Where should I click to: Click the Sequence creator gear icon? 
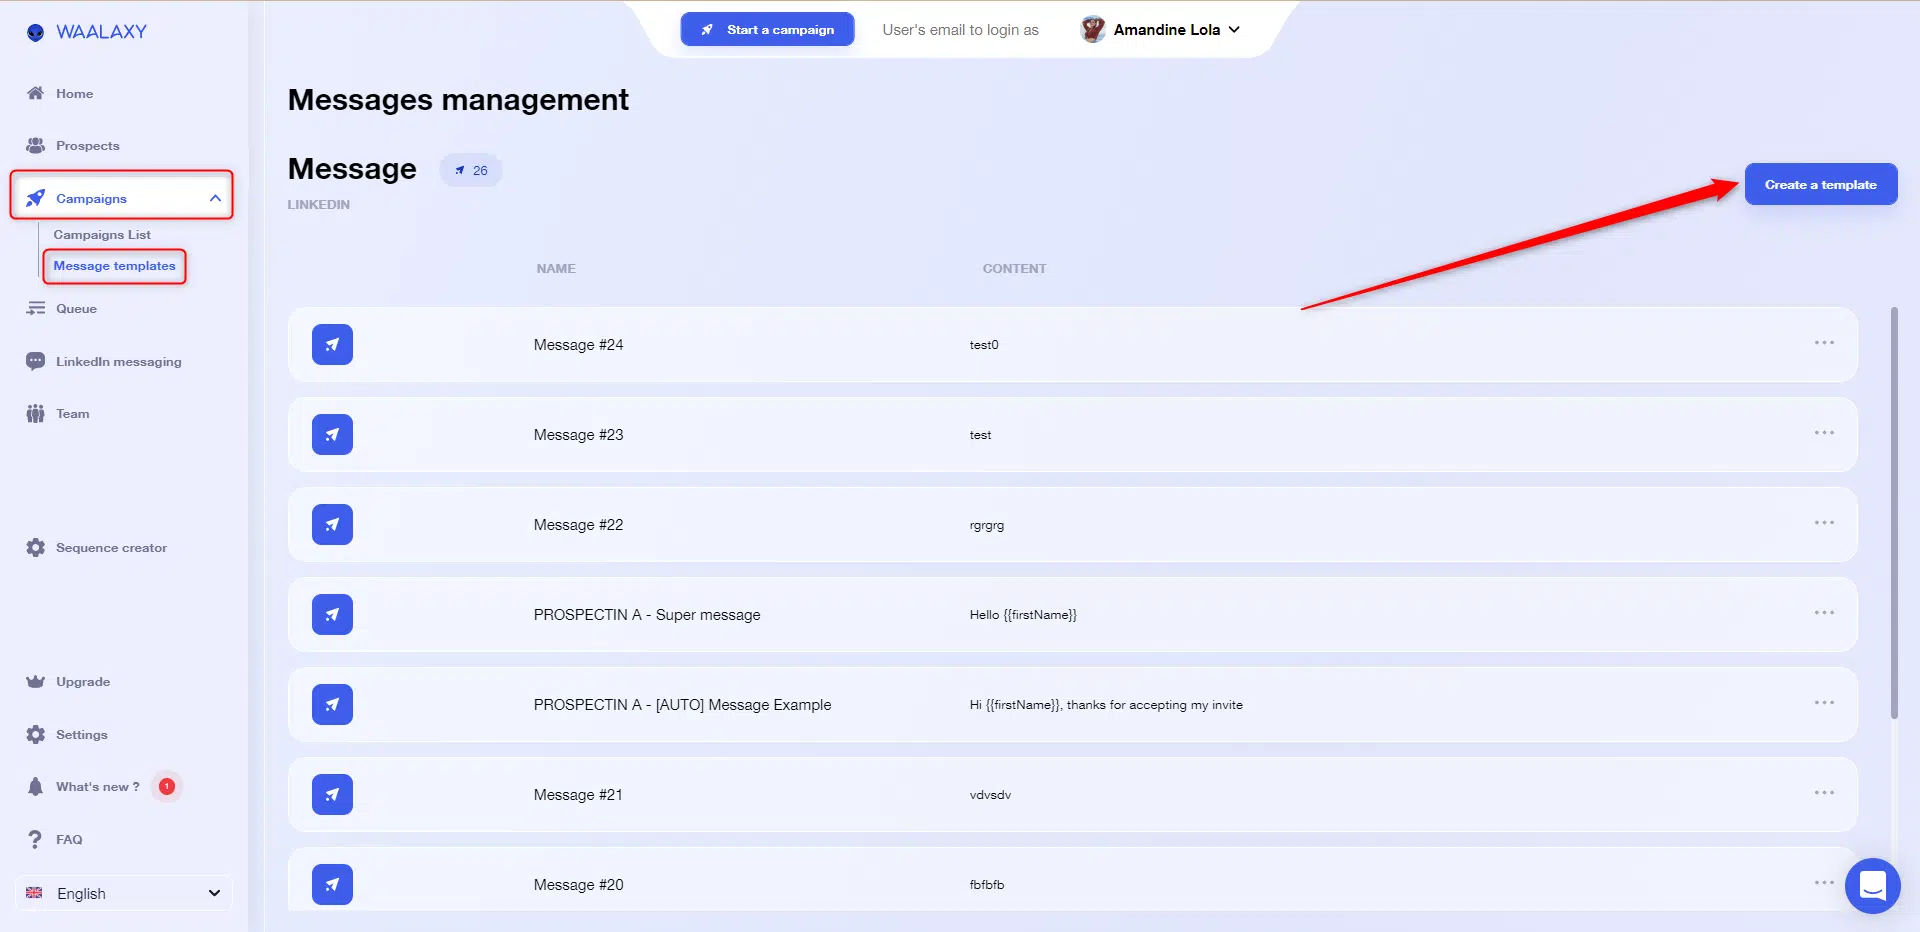point(35,547)
